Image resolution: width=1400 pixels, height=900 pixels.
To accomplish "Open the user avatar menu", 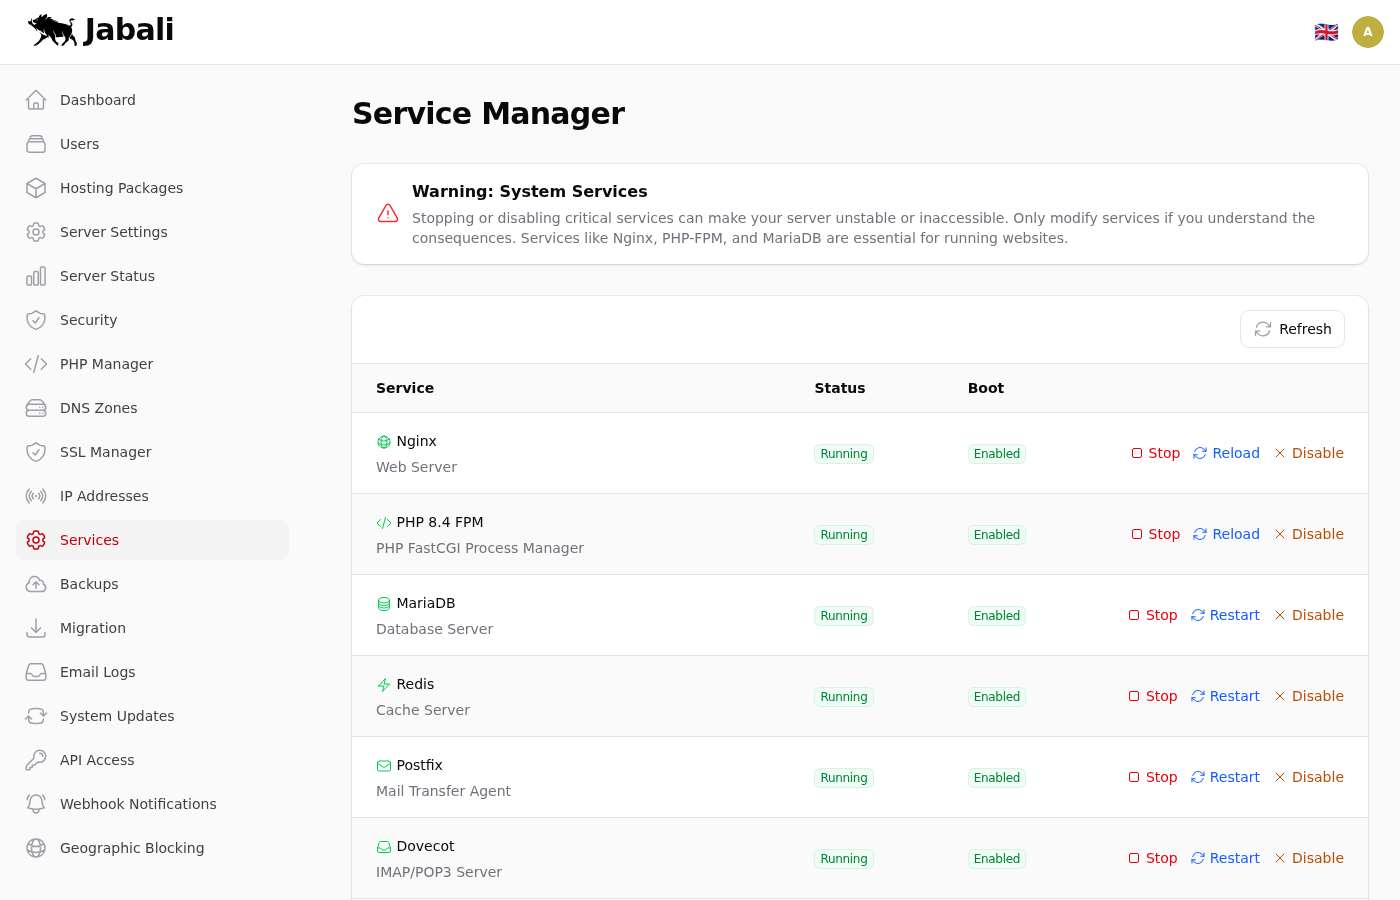I will pos(1367,32).
